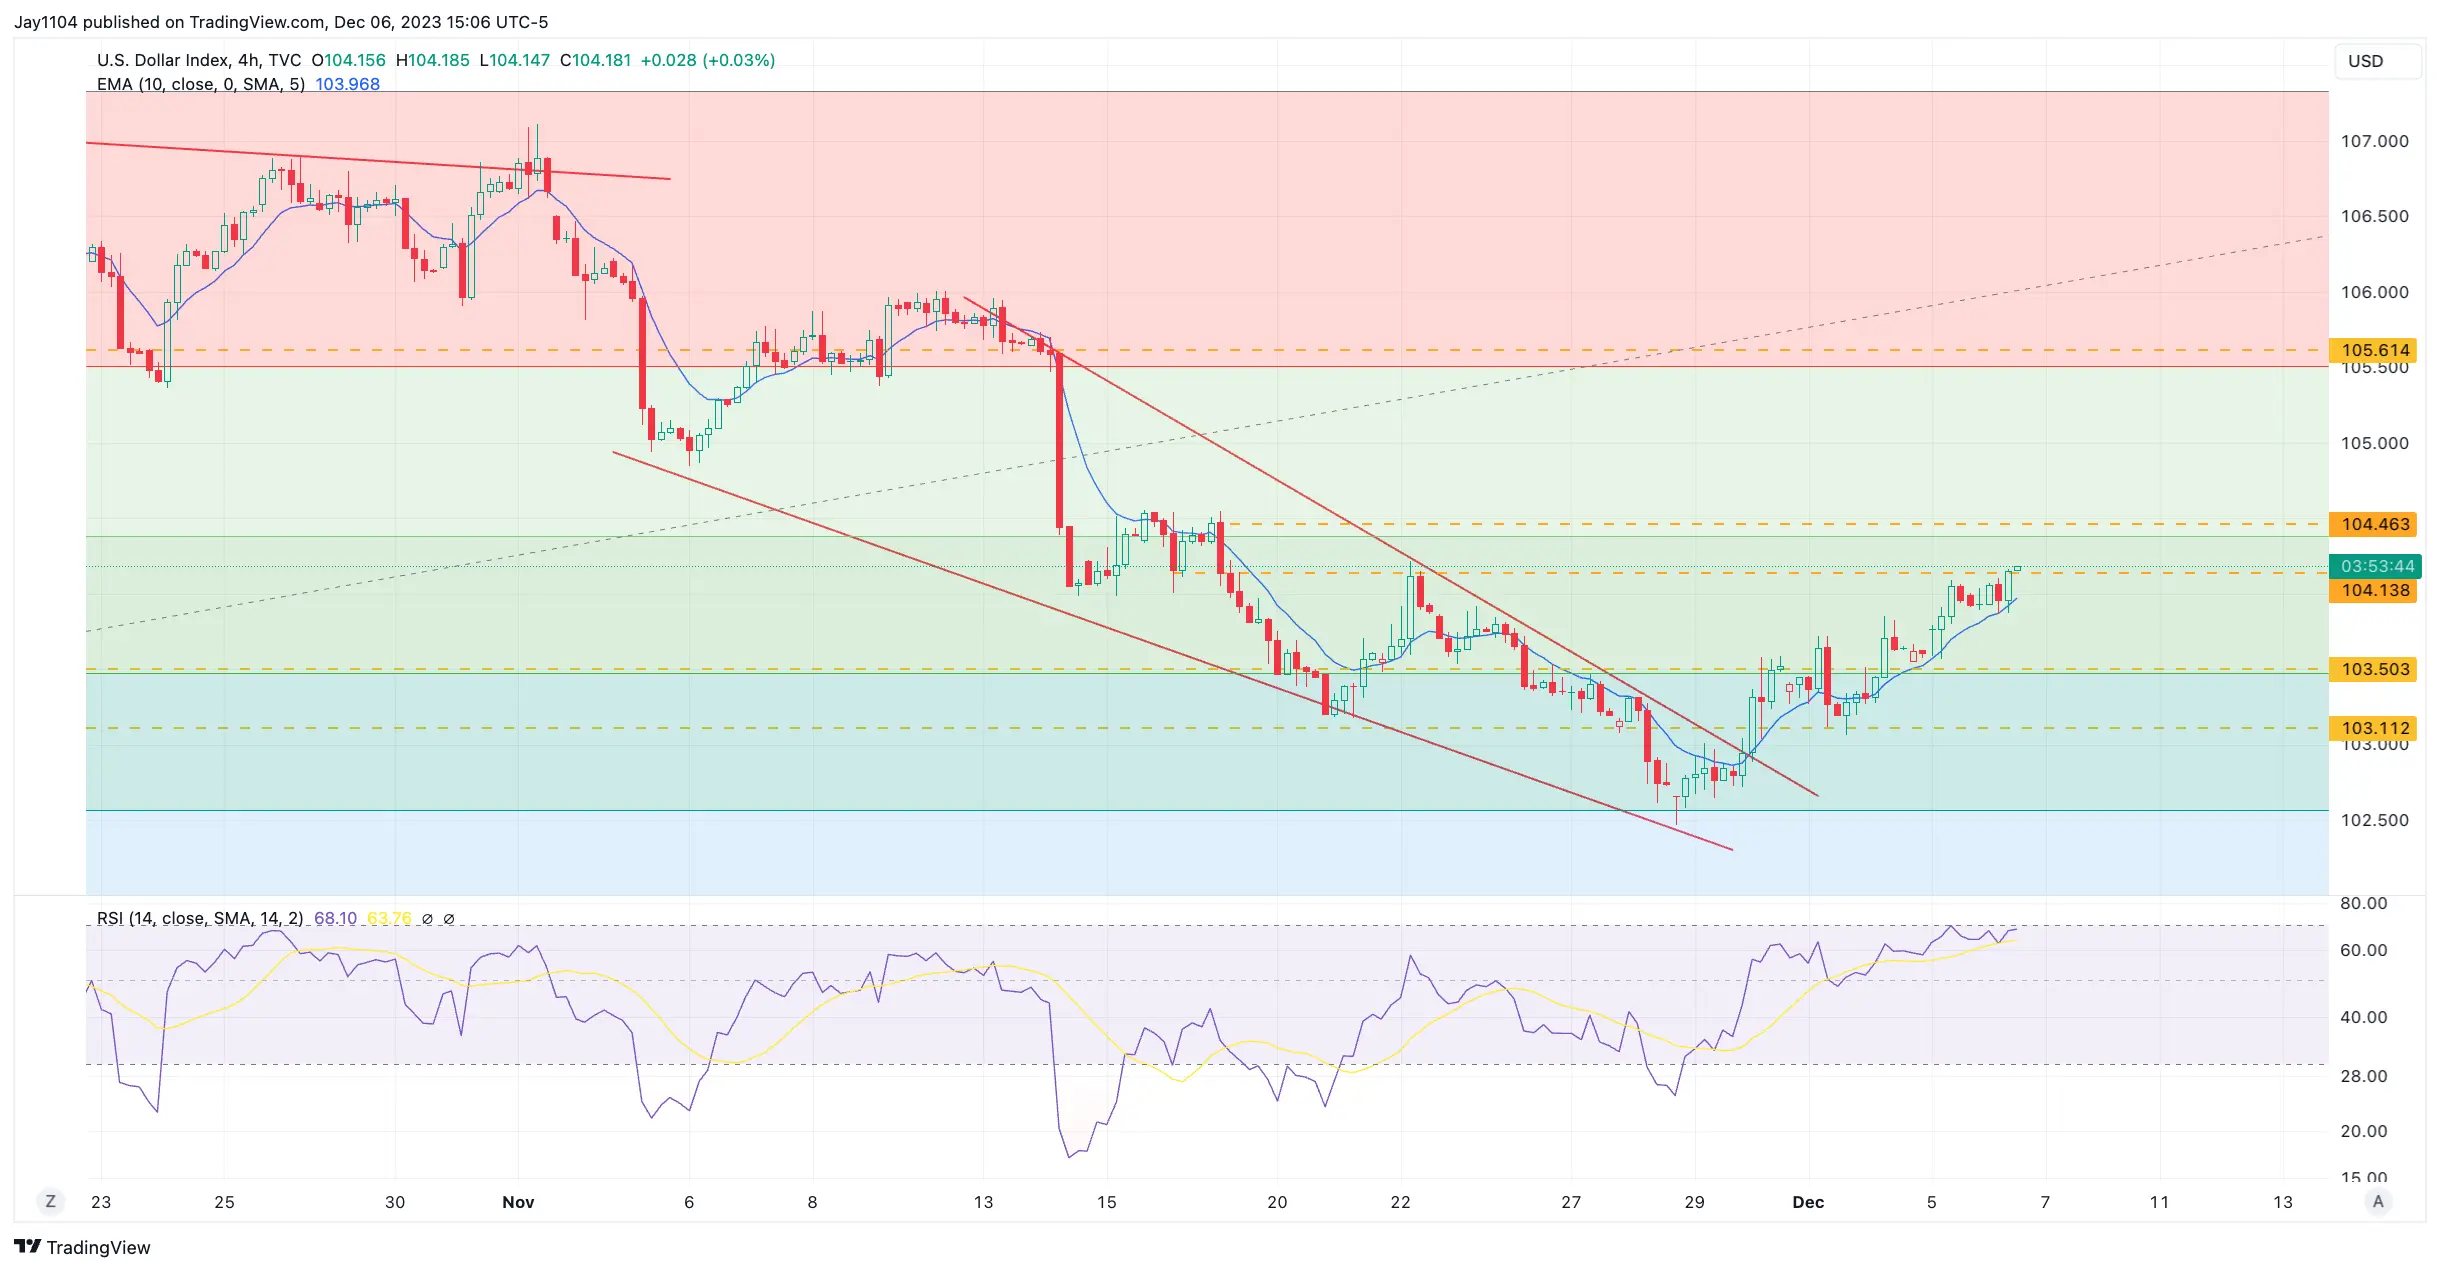Viewport: 2440px width, 1271px height.
Task: Select the EMA (10, close, 0, SMA, 5) legend
Action: (x=201, y=84)
